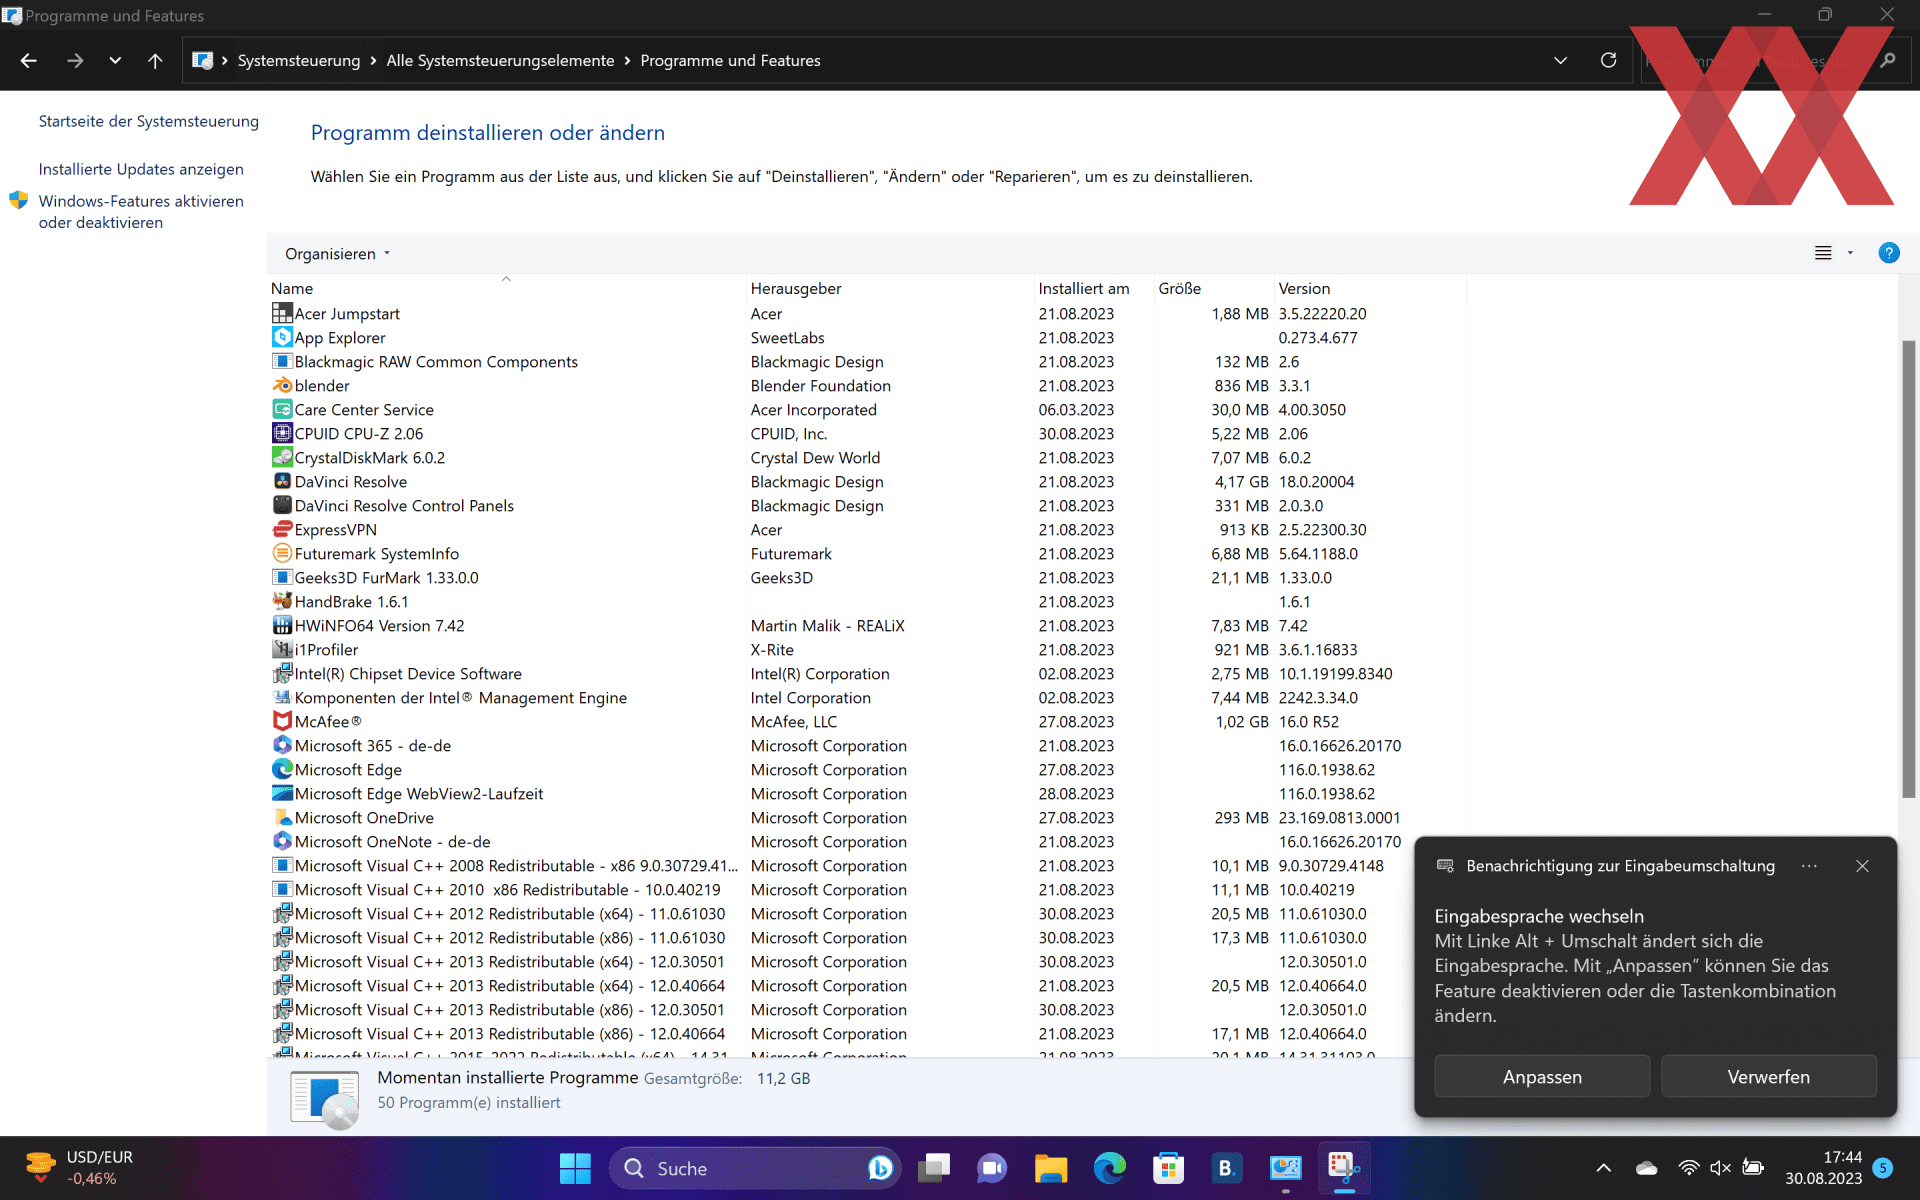The height and width of the screenshot is (1200, 1920).
Task: Select DaVinci Resolve icon
Action: (282, 481)
